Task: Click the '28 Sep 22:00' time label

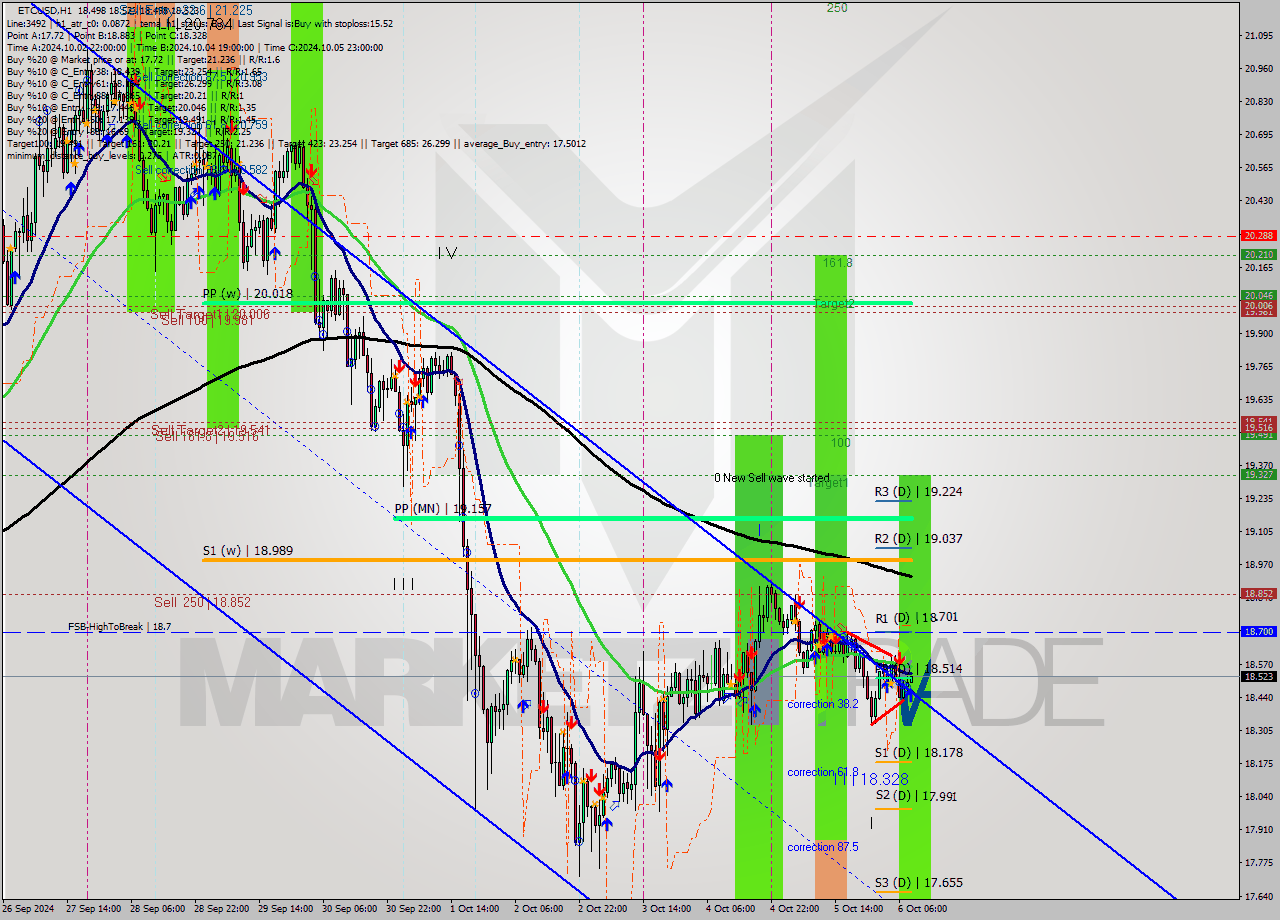Action: pyautogui.click(x=220, y=909)
